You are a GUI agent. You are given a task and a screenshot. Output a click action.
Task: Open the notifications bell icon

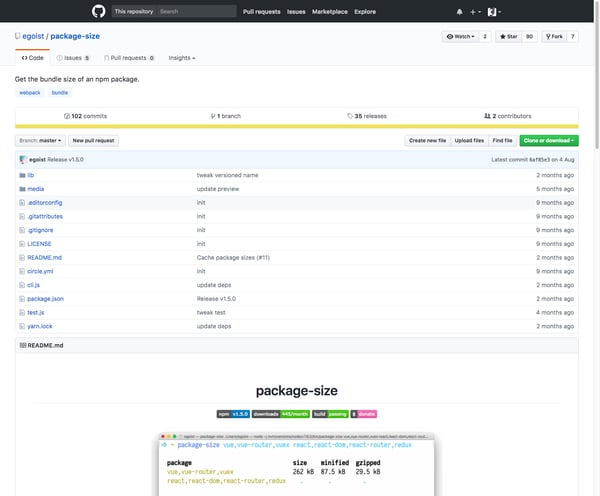459,12
